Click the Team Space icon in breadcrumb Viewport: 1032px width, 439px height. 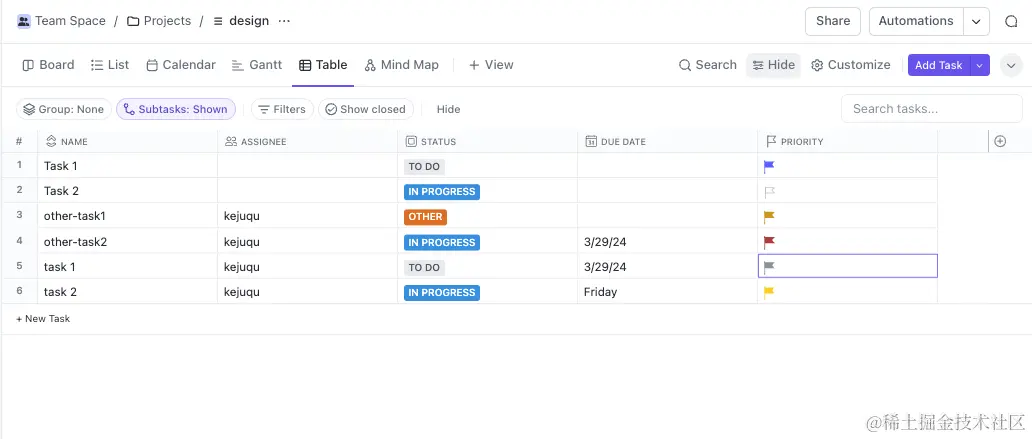pyautogui.click(x=24, y=21)
